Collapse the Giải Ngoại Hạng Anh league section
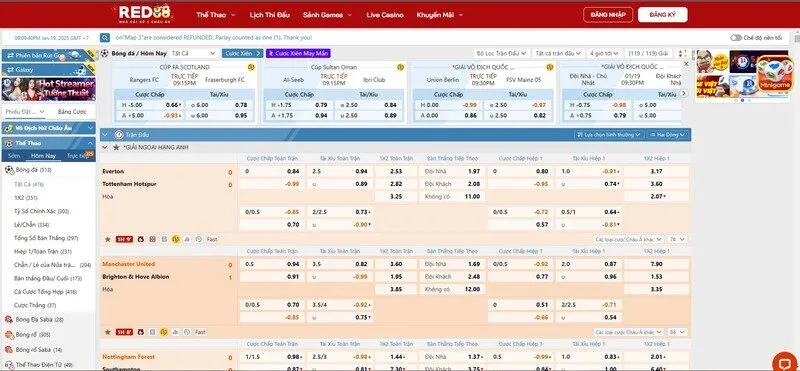This screenshot has height=371, width=800. tap(105, 147)
